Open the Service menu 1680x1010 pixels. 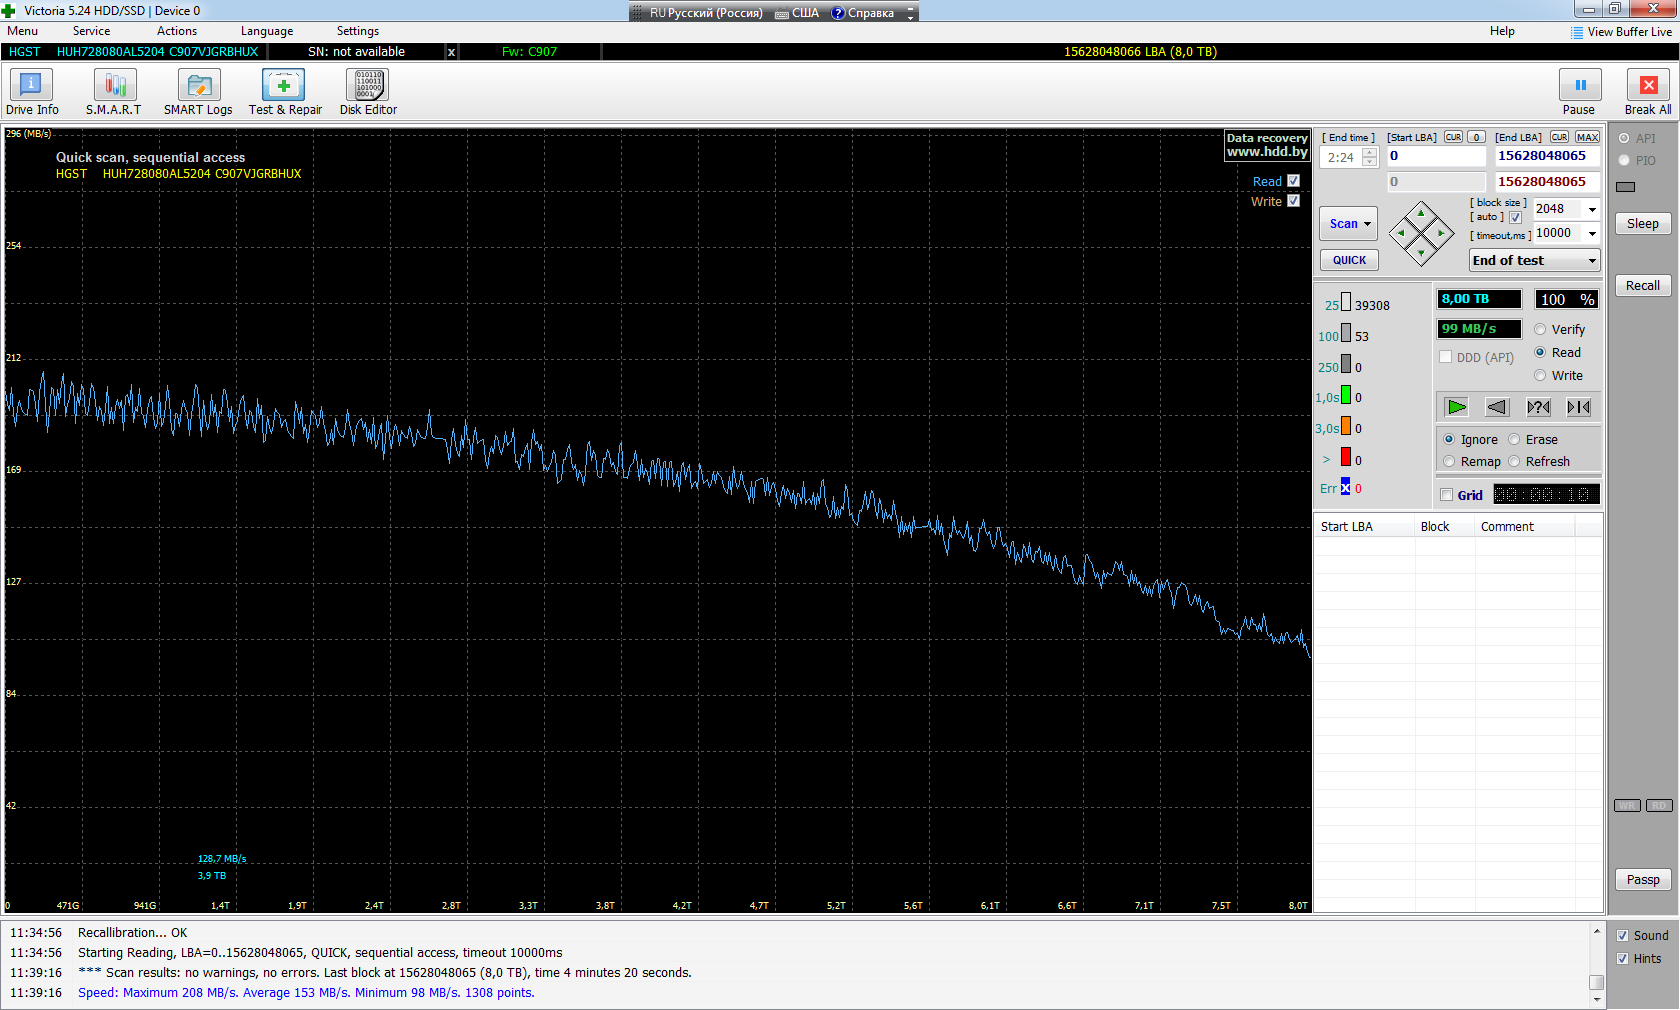[91, 31]
